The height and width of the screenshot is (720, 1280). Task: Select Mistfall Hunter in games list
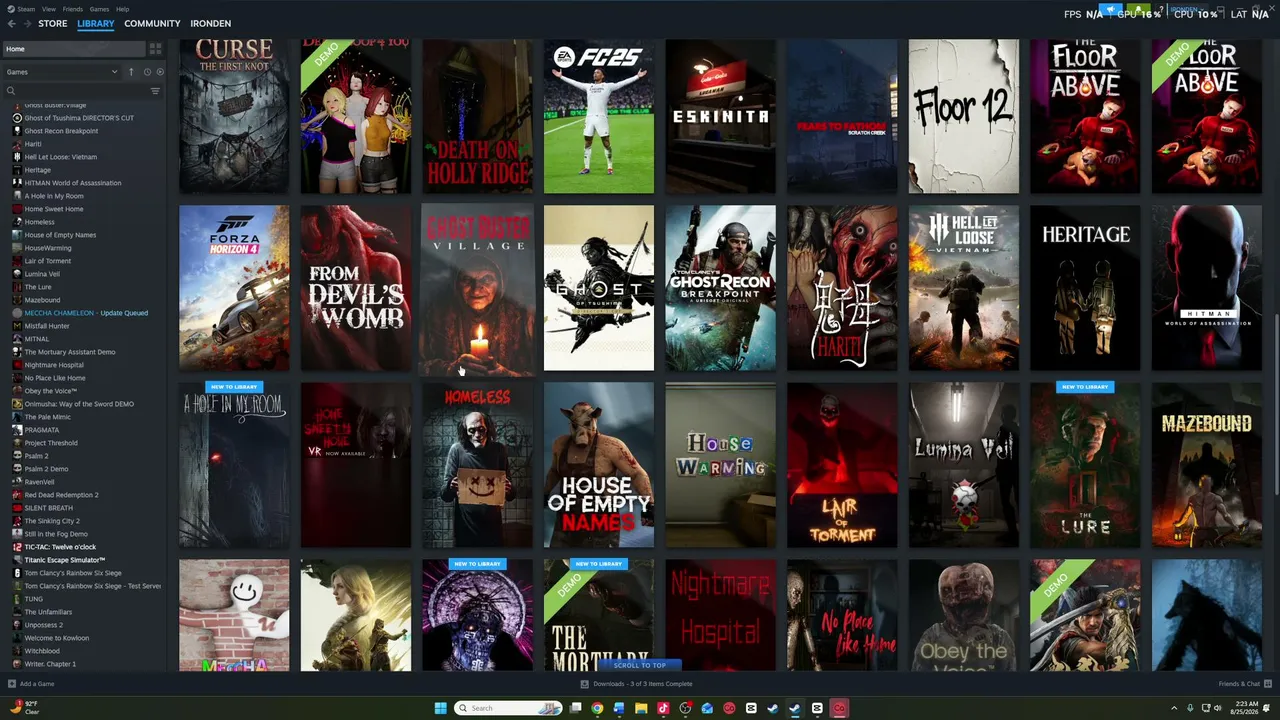[47, 326]
